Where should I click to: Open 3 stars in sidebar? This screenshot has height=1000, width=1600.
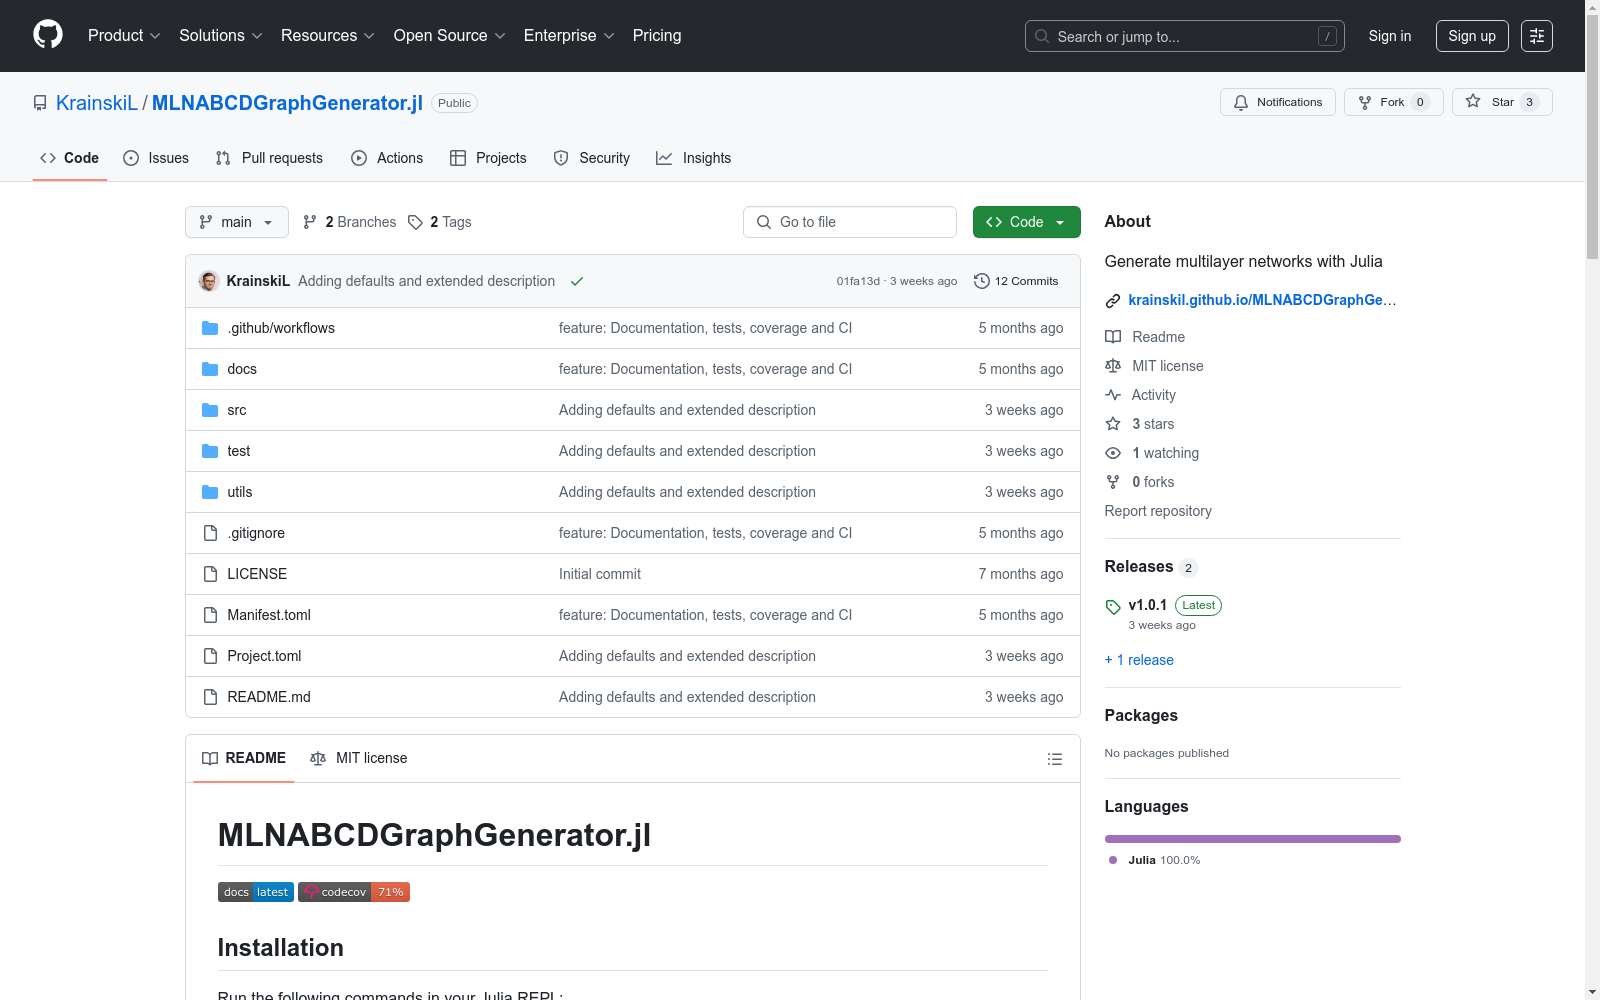click(x=1140, y=424)
